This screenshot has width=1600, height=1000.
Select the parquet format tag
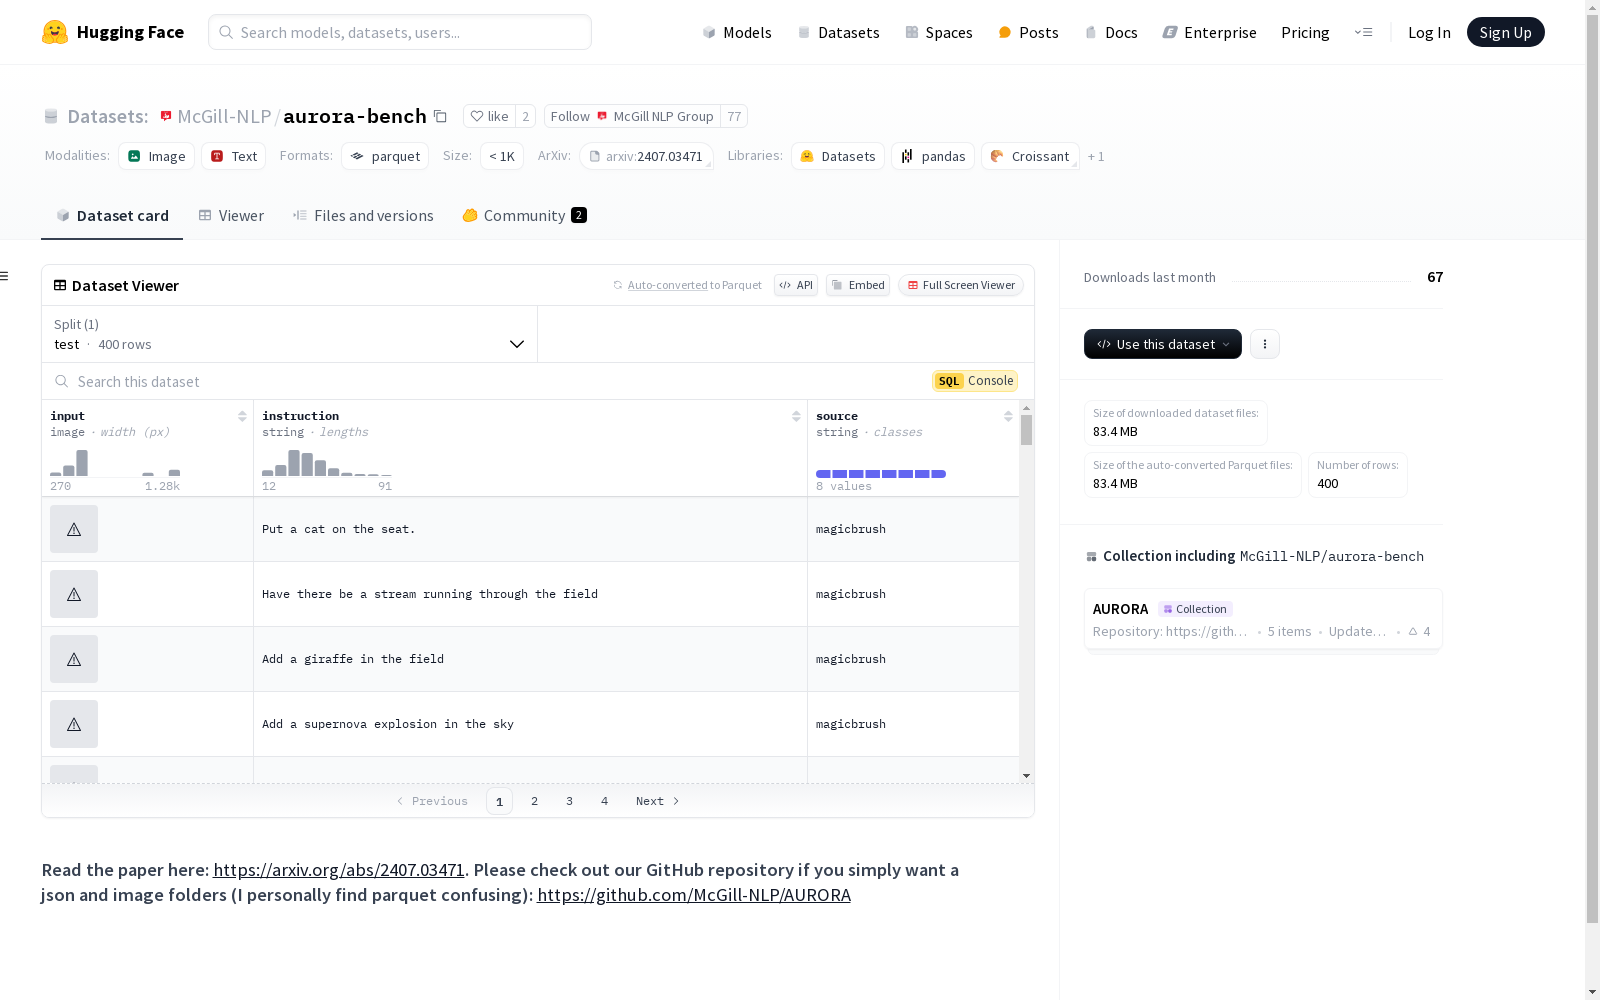point(385,156)
